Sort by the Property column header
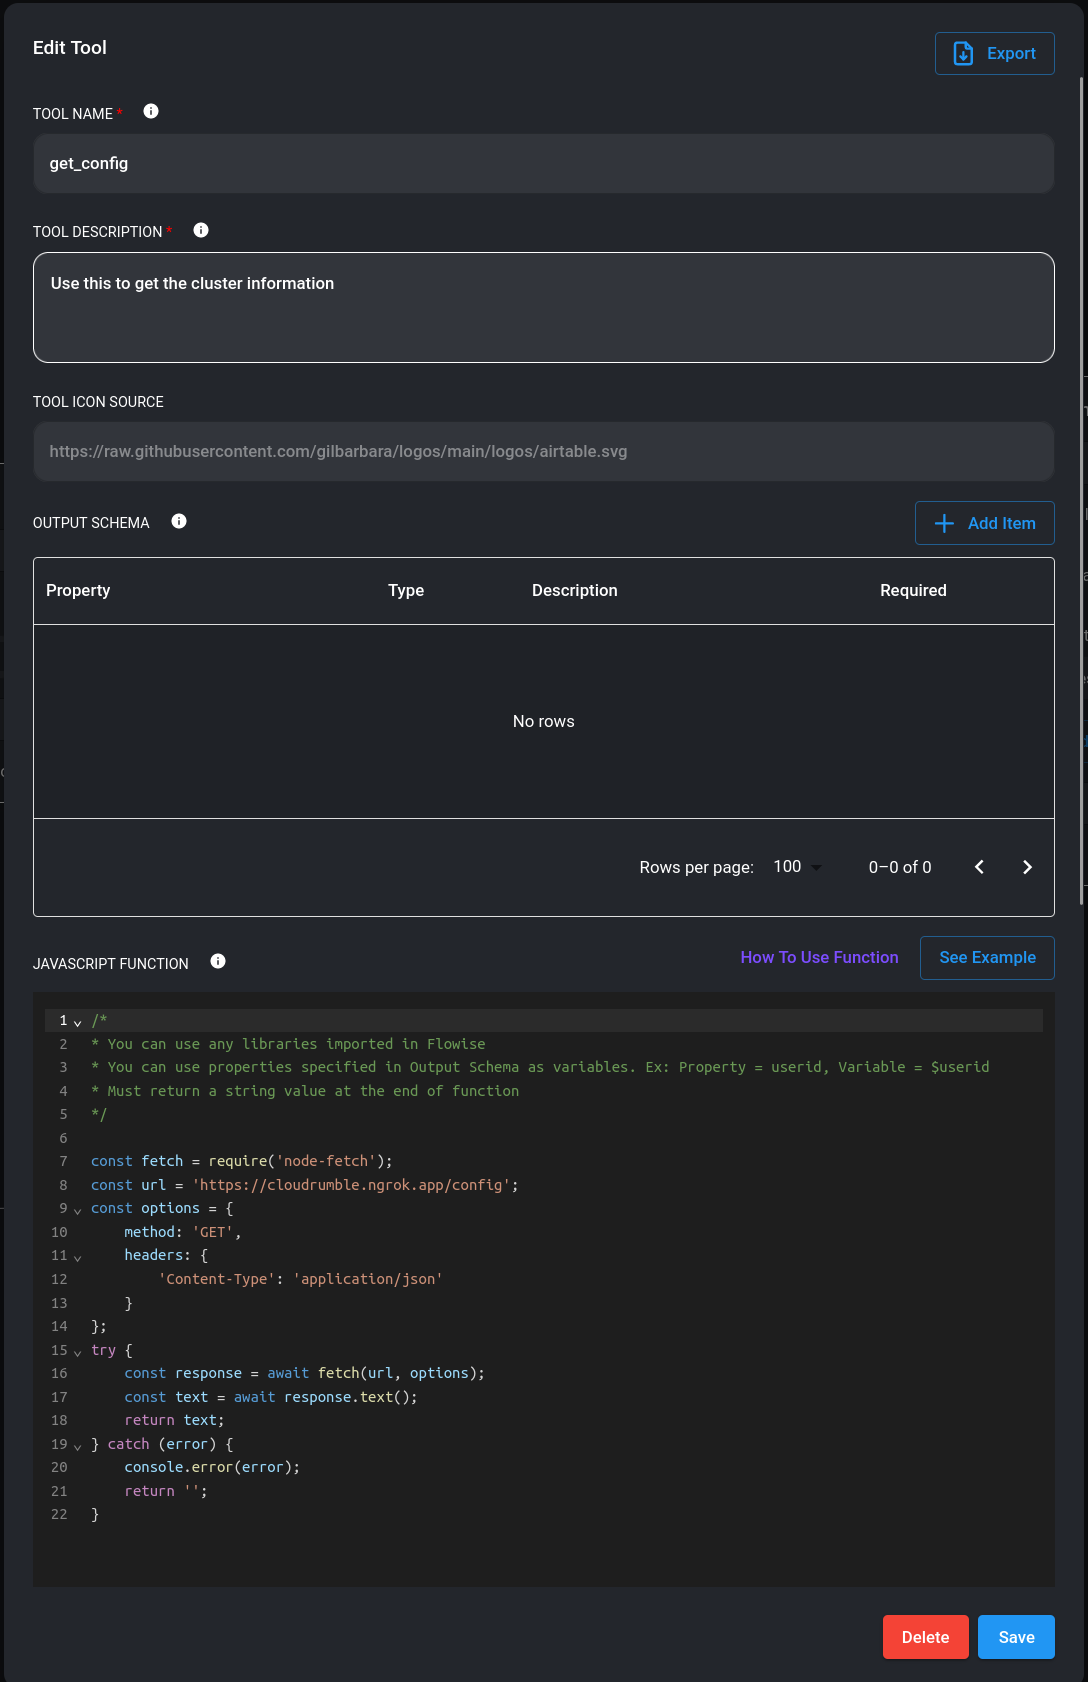Viewport: 1088px width, 1682px height. click(x=78, y=591)
